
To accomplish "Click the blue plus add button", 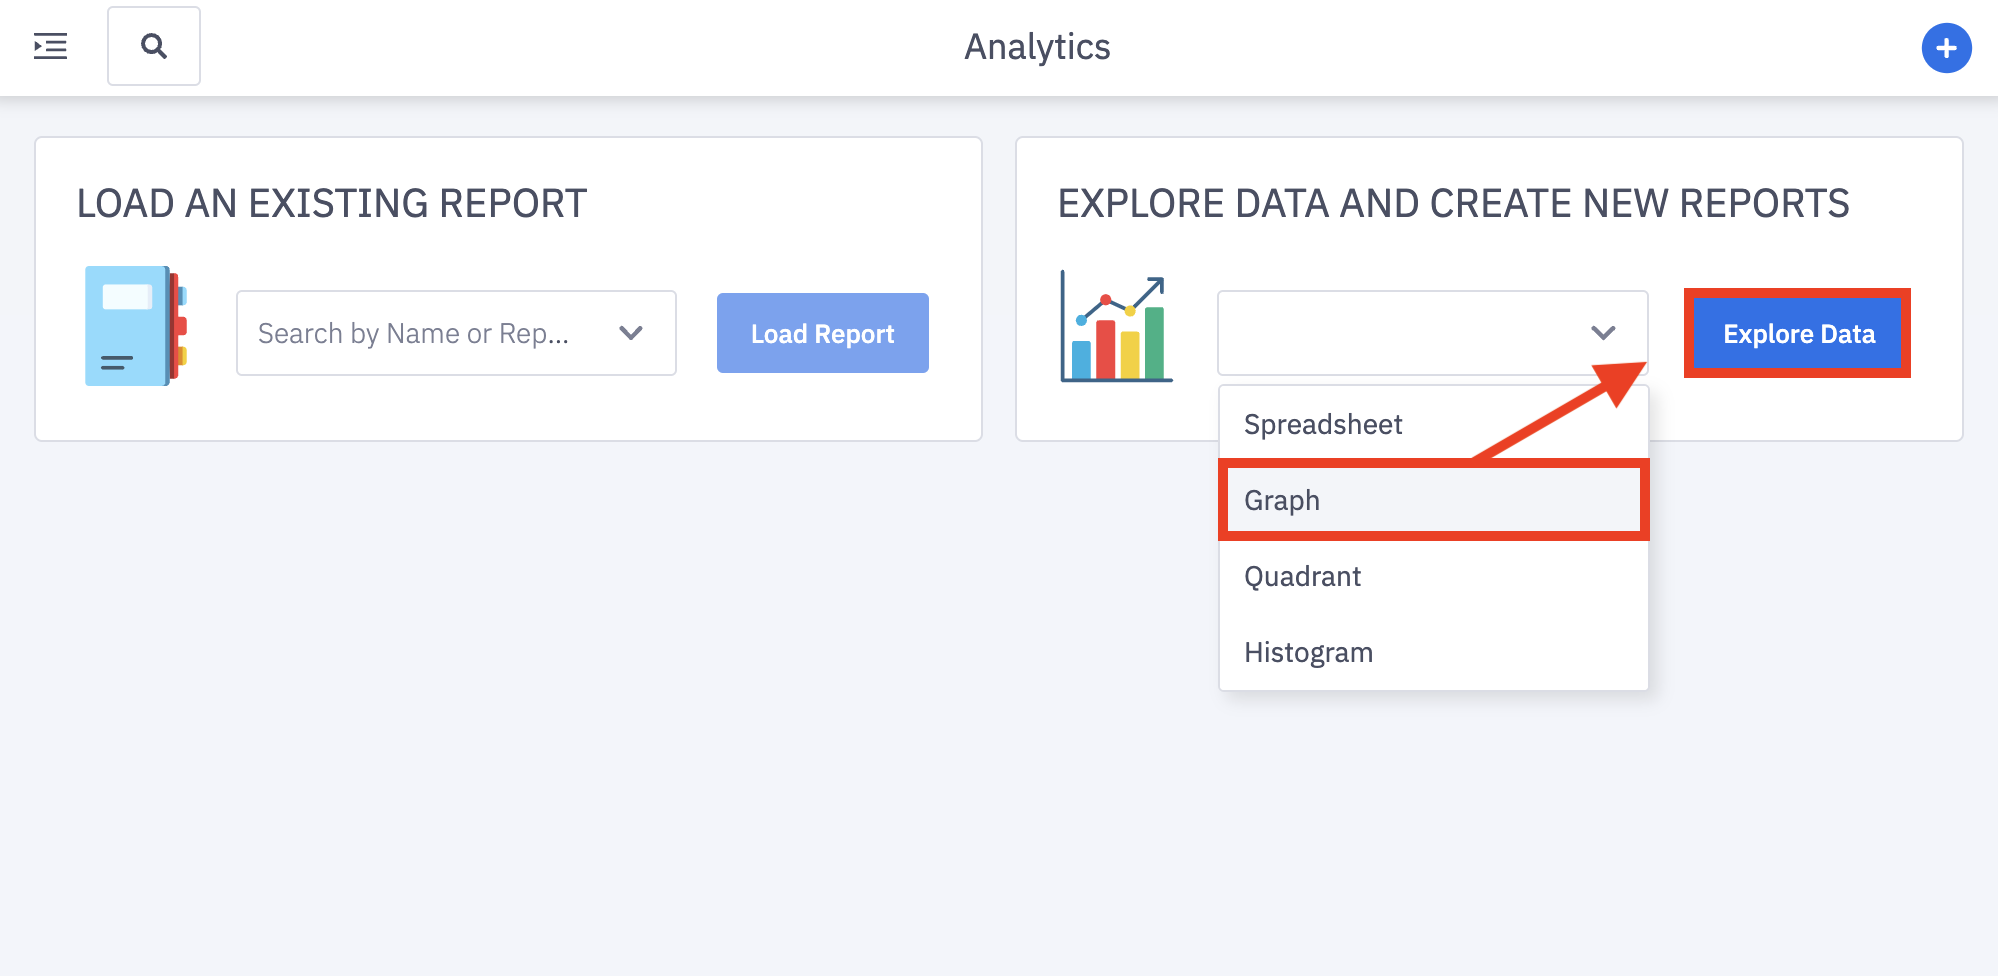I will click(x=1946, y=48).
